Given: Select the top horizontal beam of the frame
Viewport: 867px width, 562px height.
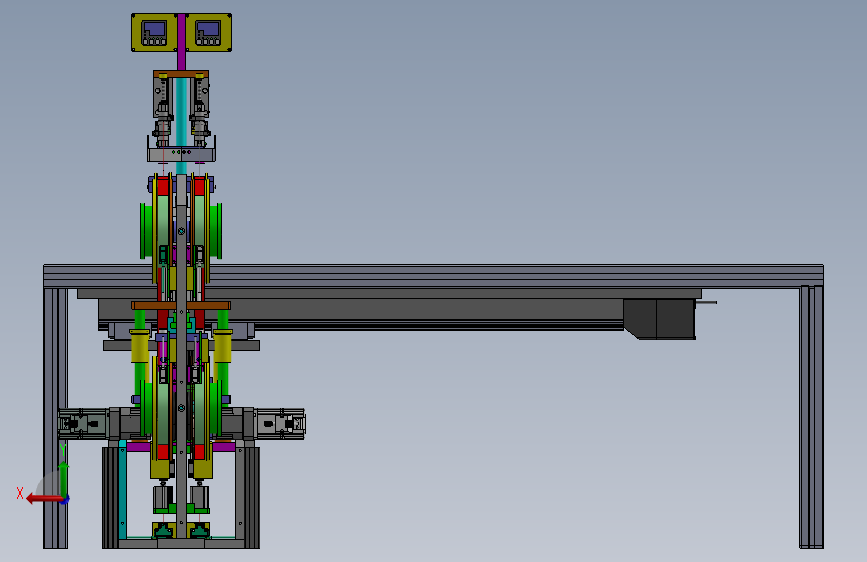Looking at the screenshot, I should pos(434,275).
